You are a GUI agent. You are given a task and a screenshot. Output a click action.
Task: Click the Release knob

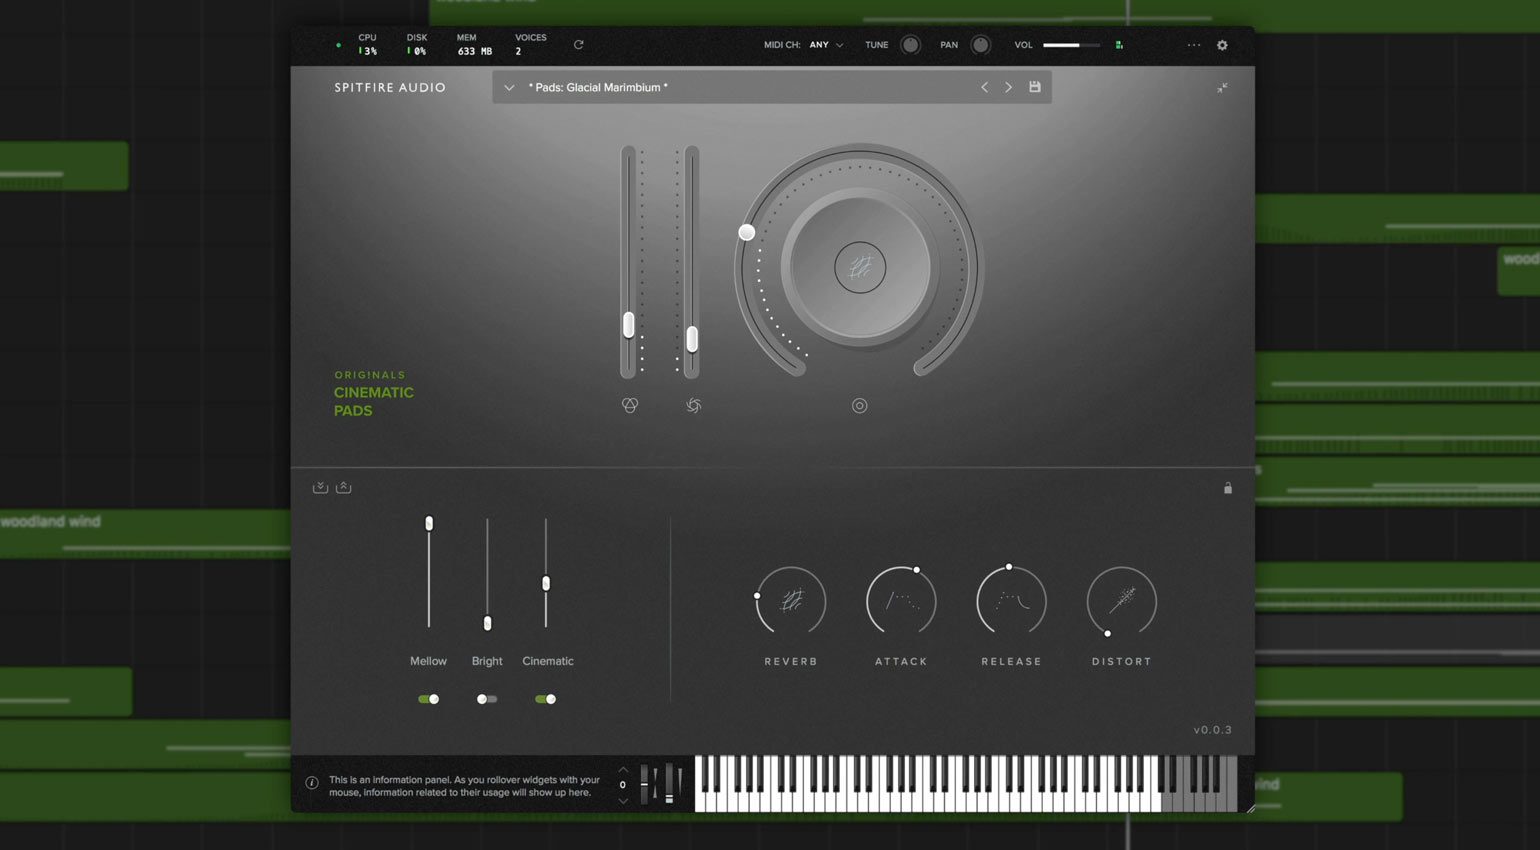[1011, 600]
